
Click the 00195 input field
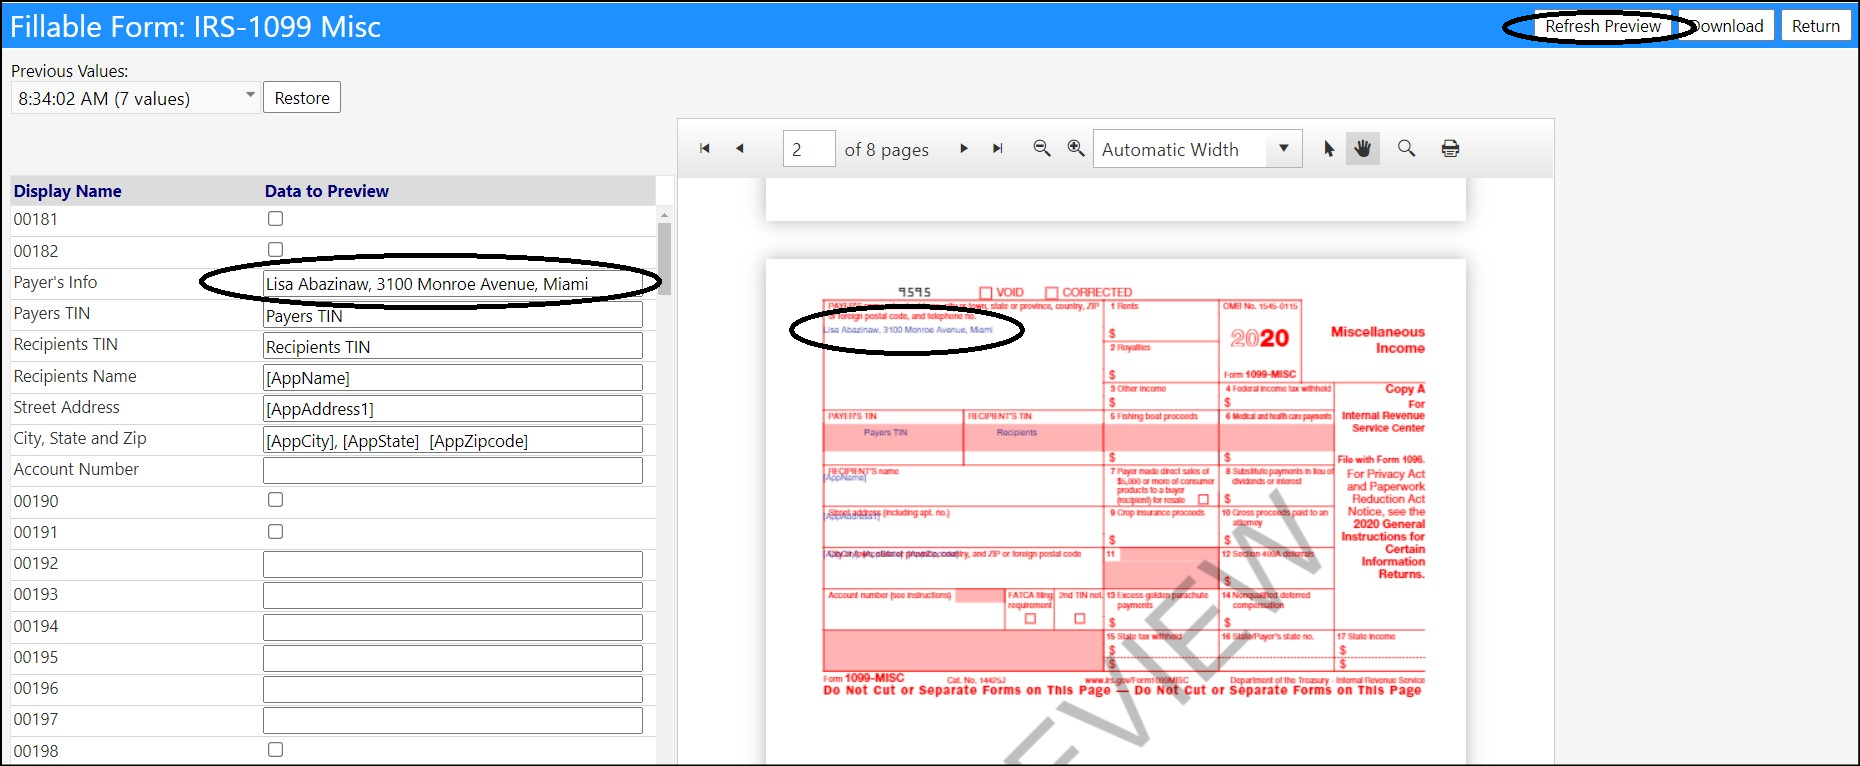pos(453,659)
